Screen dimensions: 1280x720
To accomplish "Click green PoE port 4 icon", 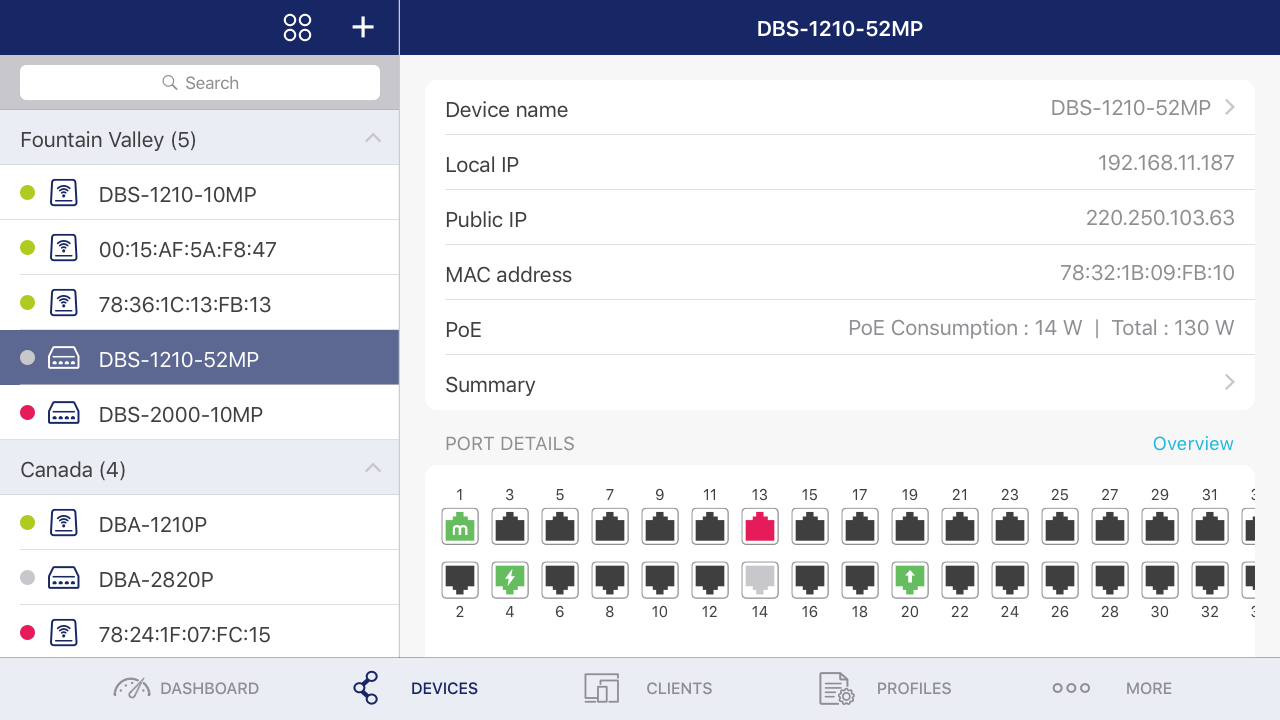I will [509, 577].
